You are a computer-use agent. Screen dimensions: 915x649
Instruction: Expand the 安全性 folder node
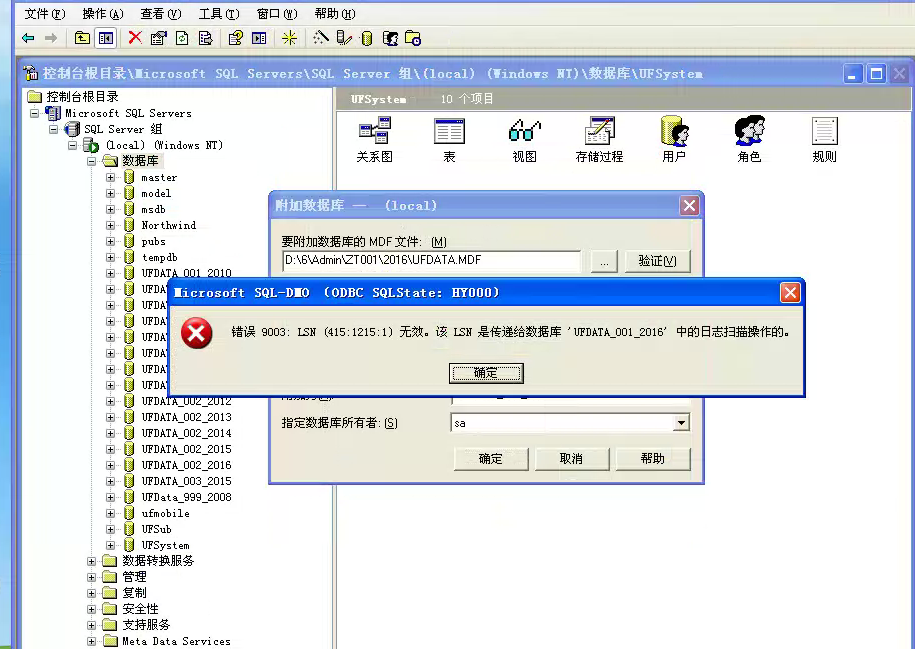pos(92,609)
